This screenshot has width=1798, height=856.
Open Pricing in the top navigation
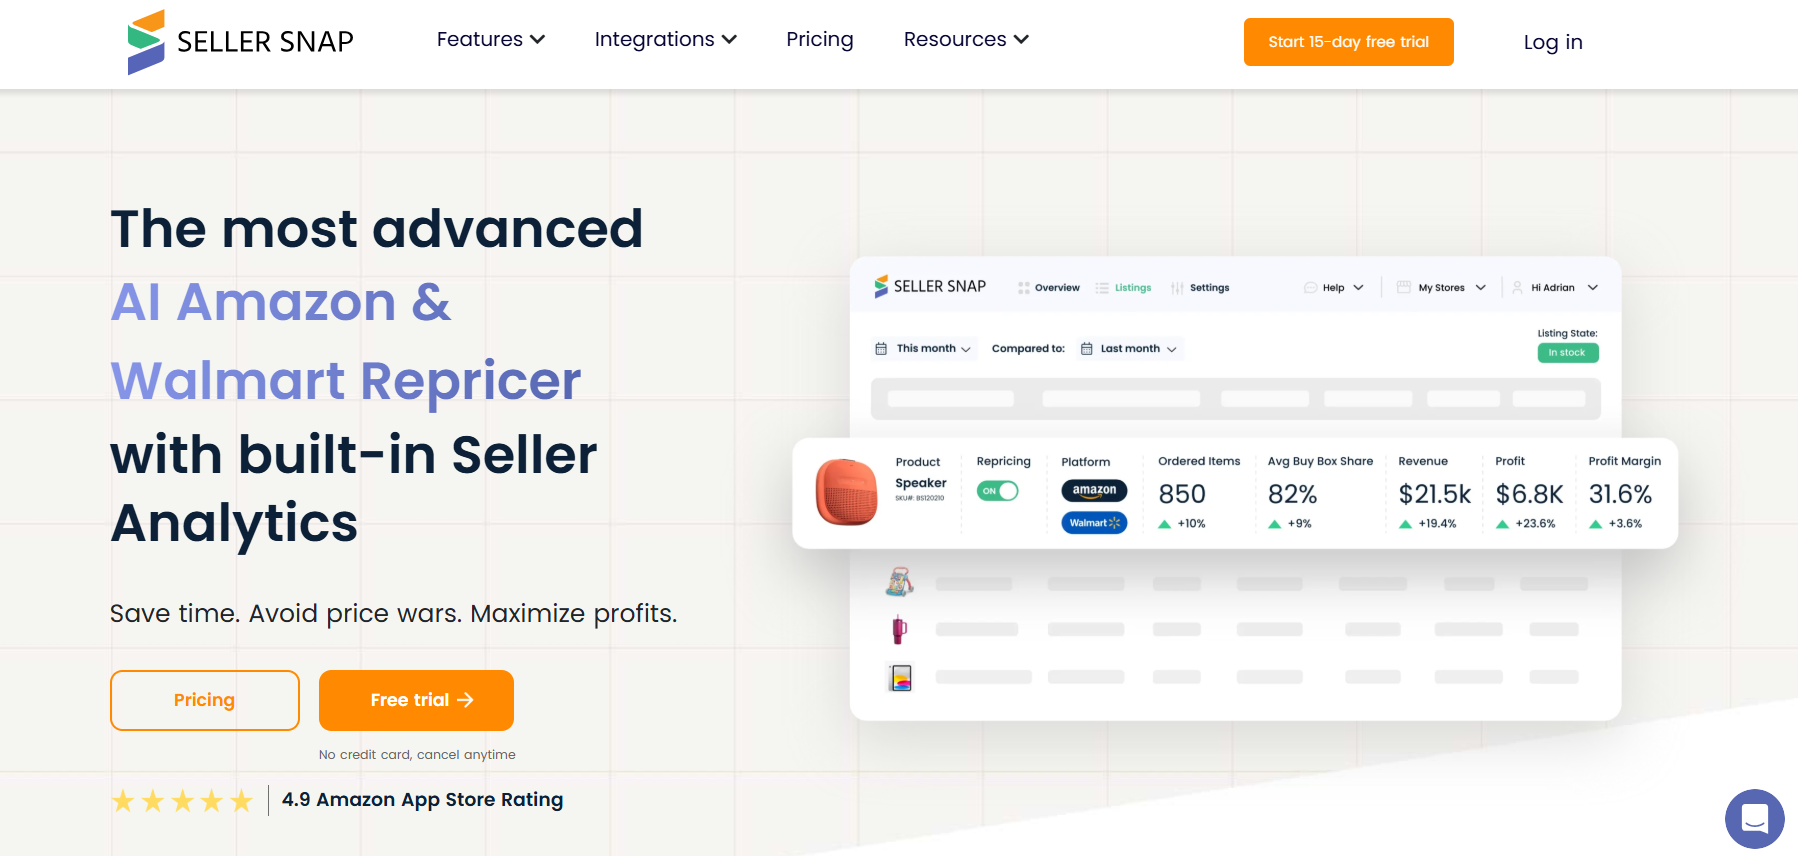pyautogui.click(x=820, y=40)
